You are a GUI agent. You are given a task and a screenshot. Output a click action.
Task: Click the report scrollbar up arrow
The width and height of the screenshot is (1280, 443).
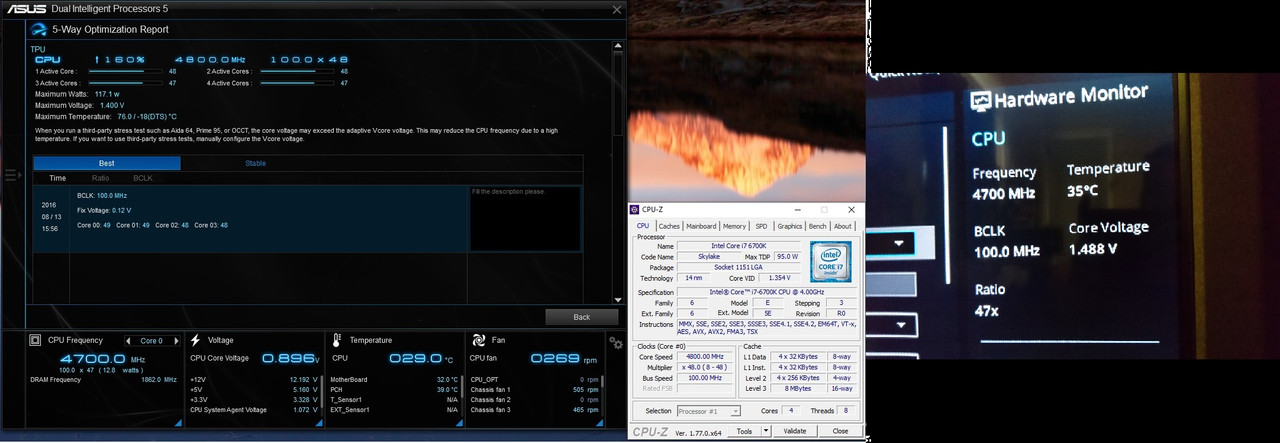tap(619, 46)
